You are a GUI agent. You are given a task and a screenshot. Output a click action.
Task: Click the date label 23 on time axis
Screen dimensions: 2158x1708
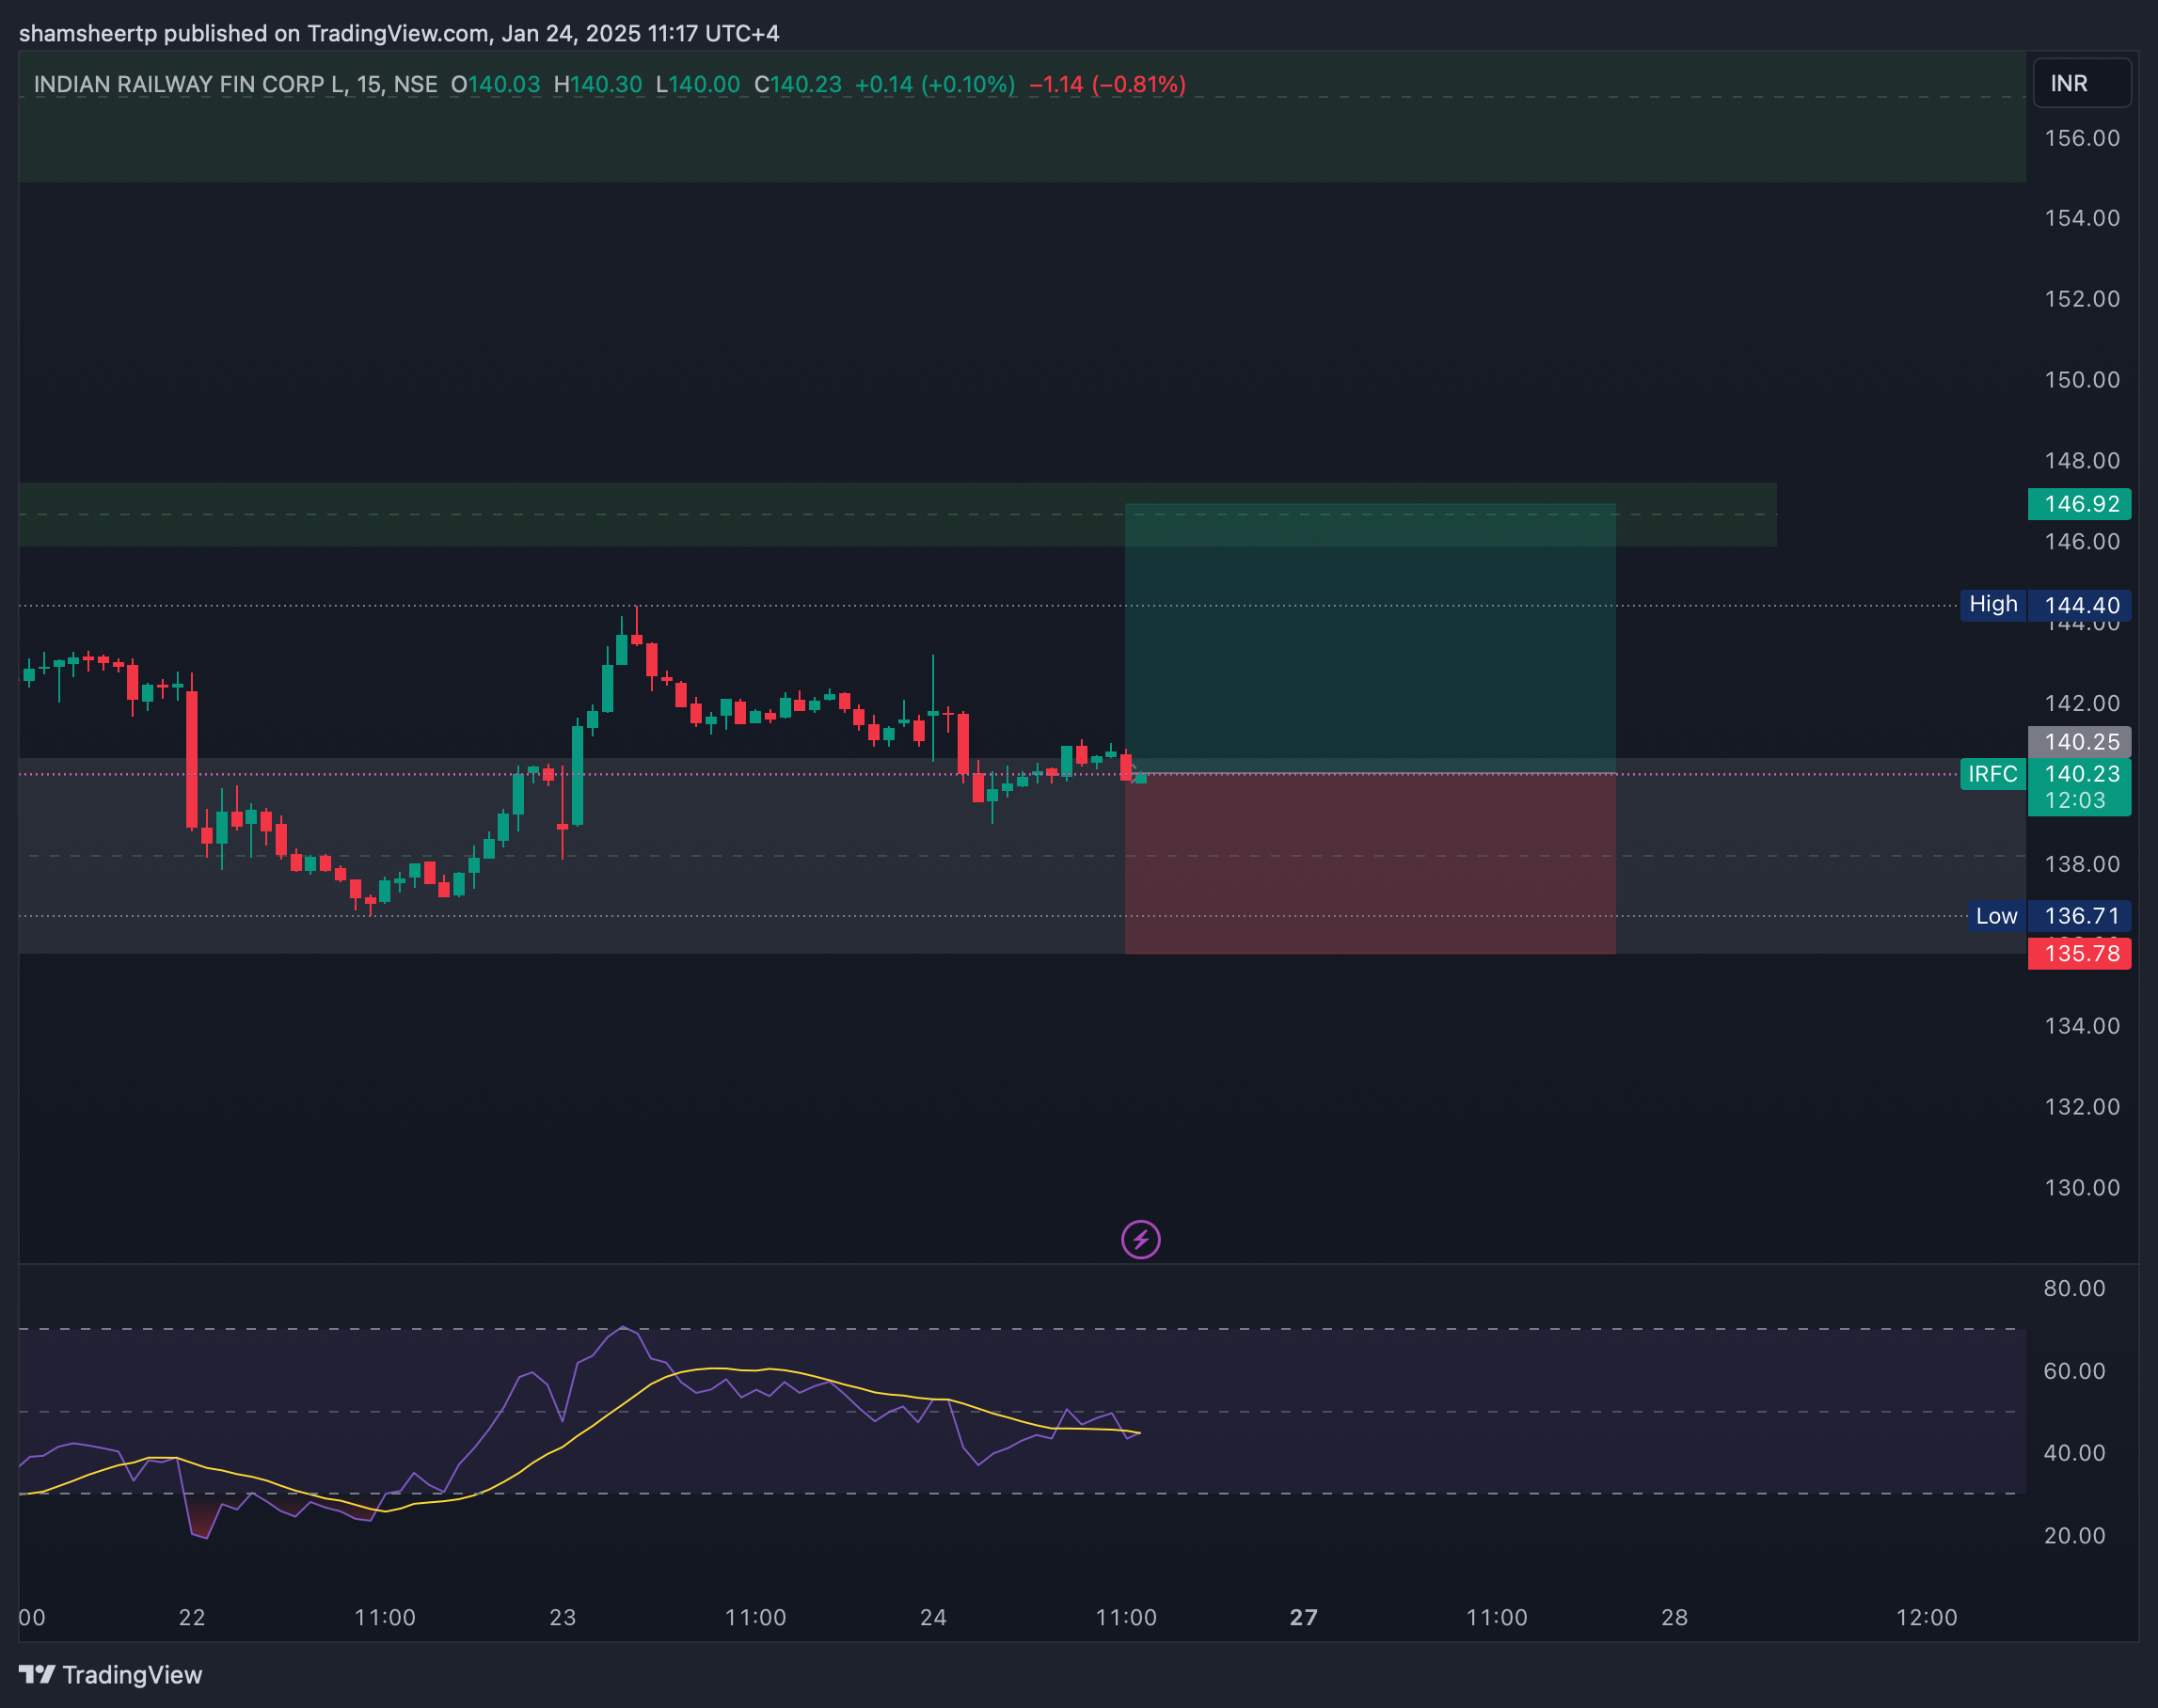pos(563,1618)
